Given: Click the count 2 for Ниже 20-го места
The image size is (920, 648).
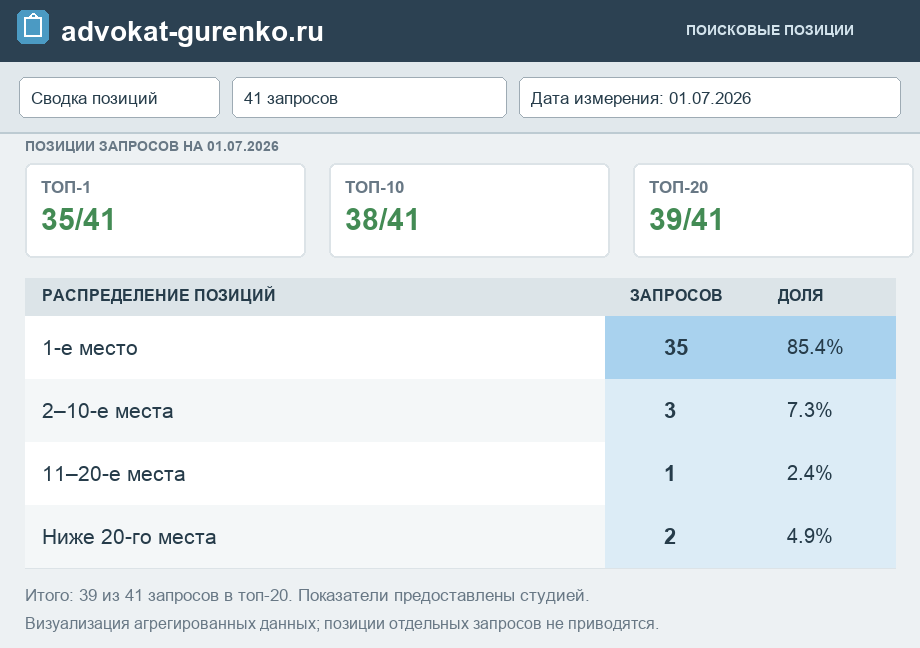Looking at the screenshot, I should point(670,536).
